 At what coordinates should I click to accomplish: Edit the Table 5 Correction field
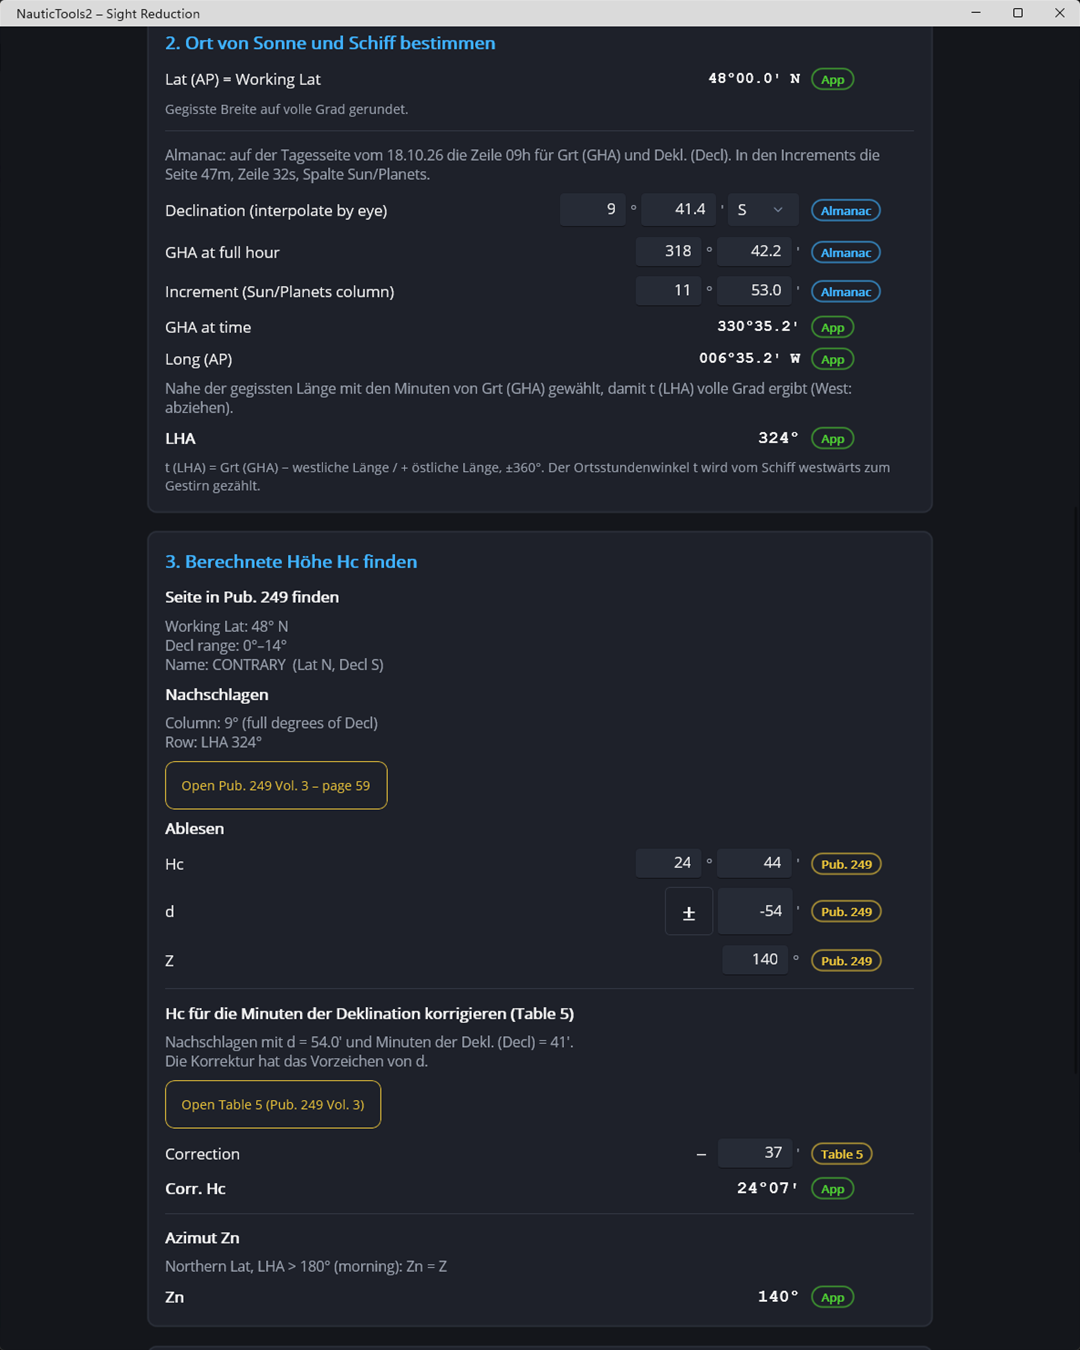tap(755, 1153)
